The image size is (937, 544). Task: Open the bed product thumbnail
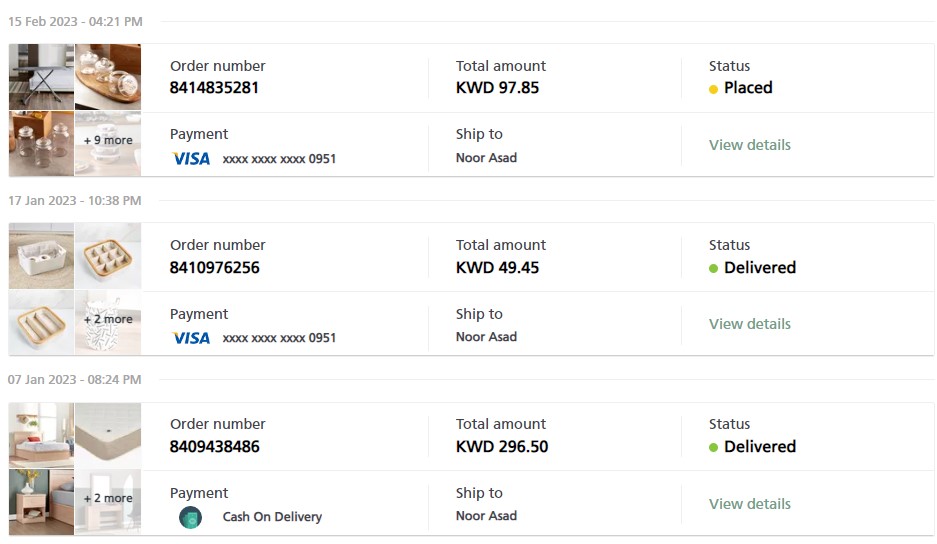coord(41,435)
